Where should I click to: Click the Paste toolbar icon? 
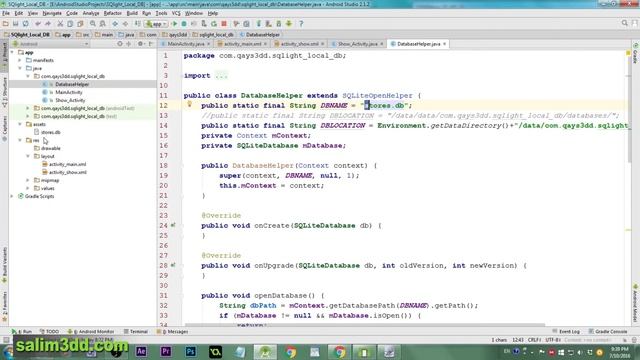(80, 24)
